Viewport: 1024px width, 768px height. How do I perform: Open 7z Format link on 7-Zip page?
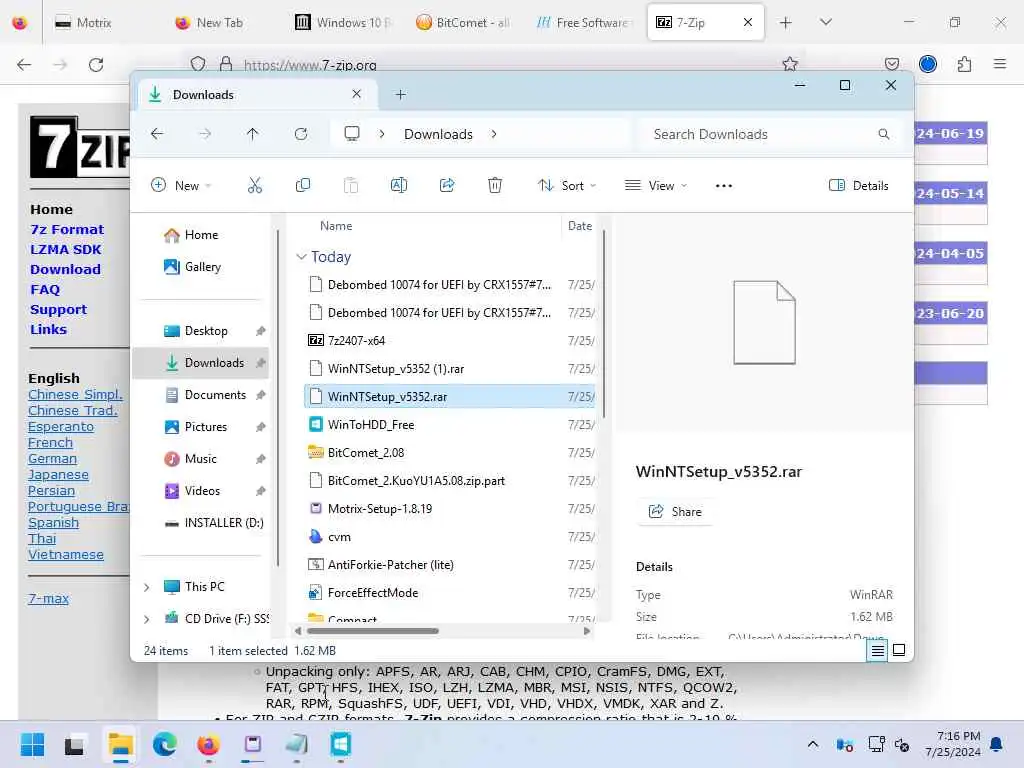tap(67, 229)
